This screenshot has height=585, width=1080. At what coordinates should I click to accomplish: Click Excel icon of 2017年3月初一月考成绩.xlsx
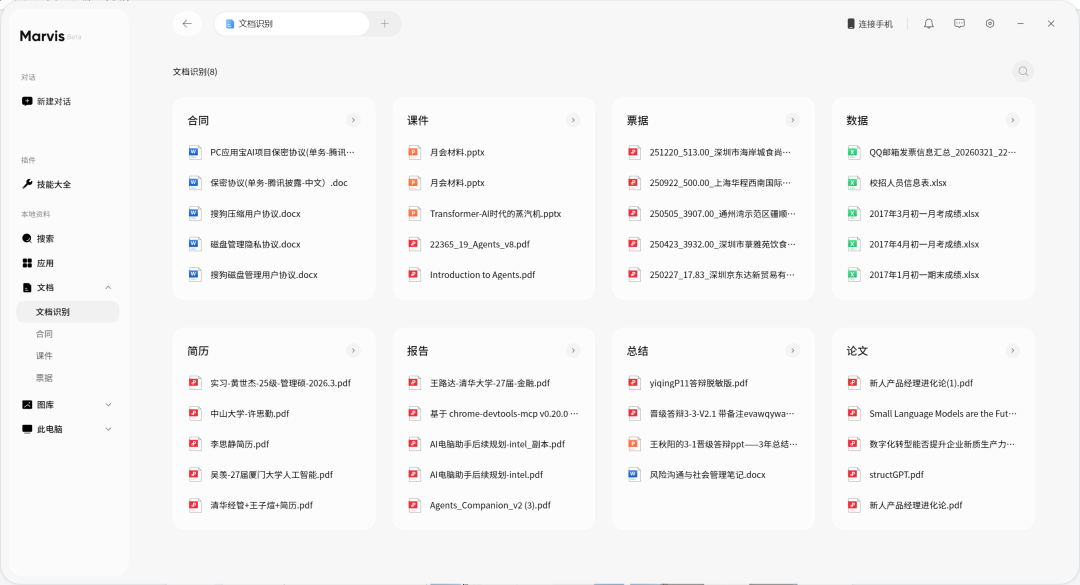pyautogui.click(x=853, y=214)
